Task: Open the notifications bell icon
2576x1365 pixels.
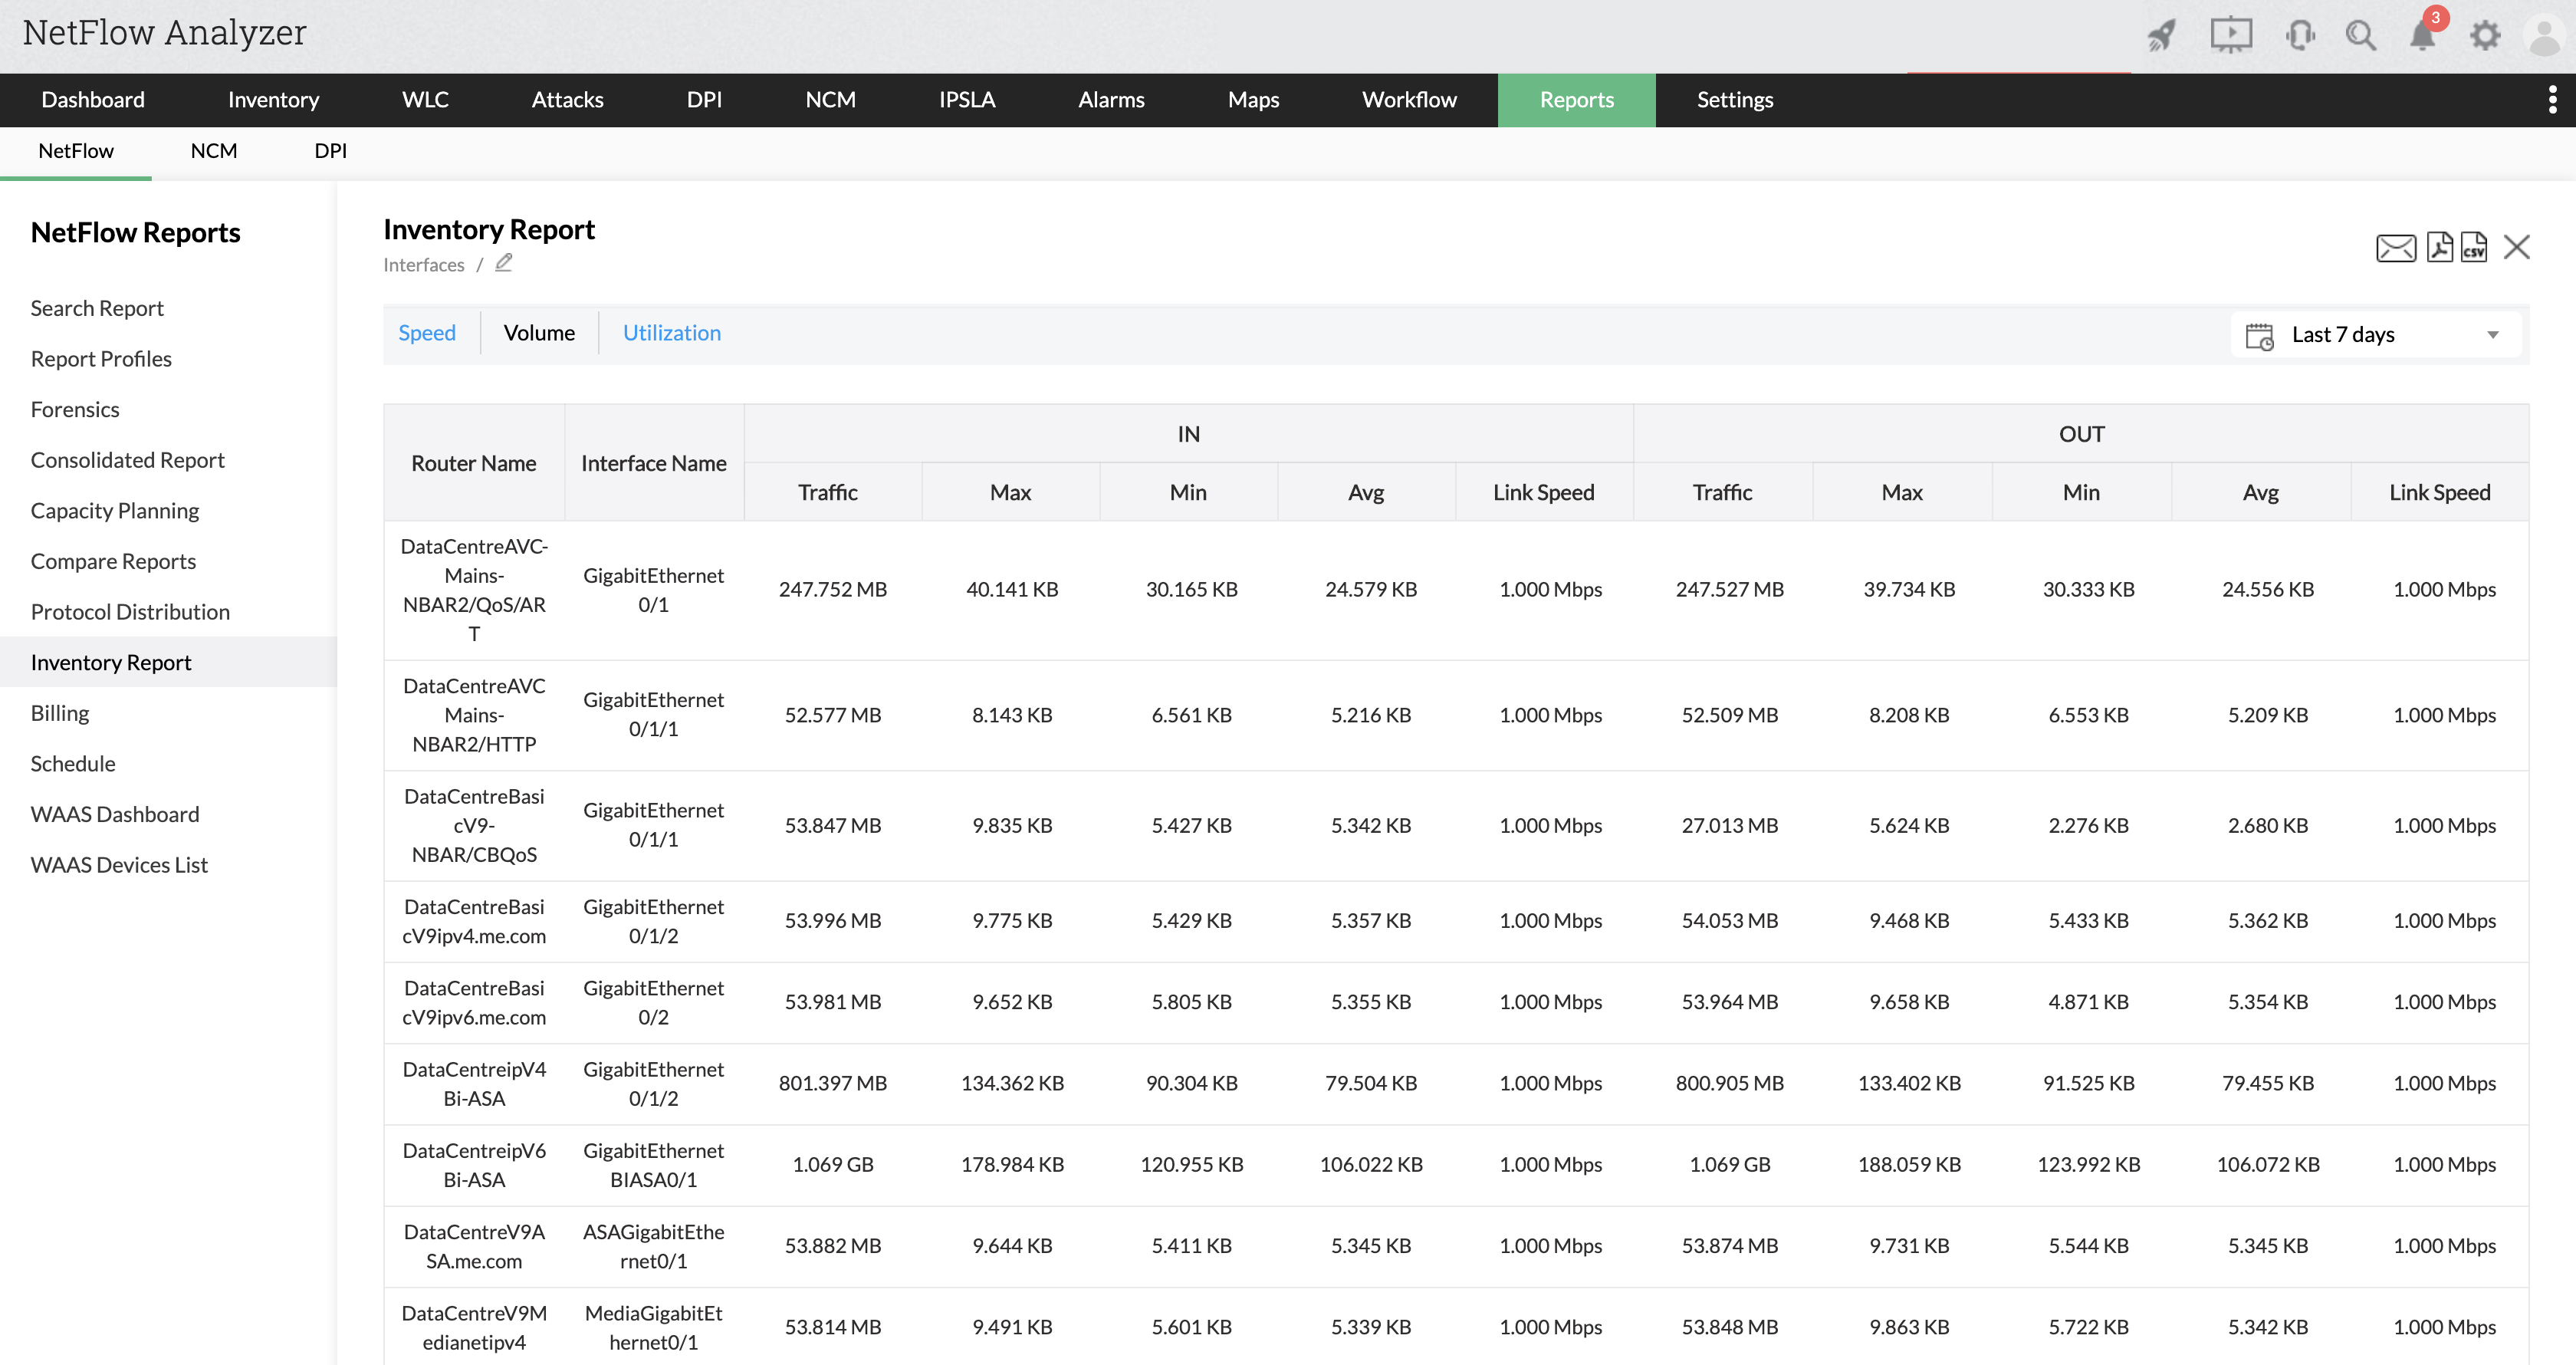Action: [x=2423, y=36]
